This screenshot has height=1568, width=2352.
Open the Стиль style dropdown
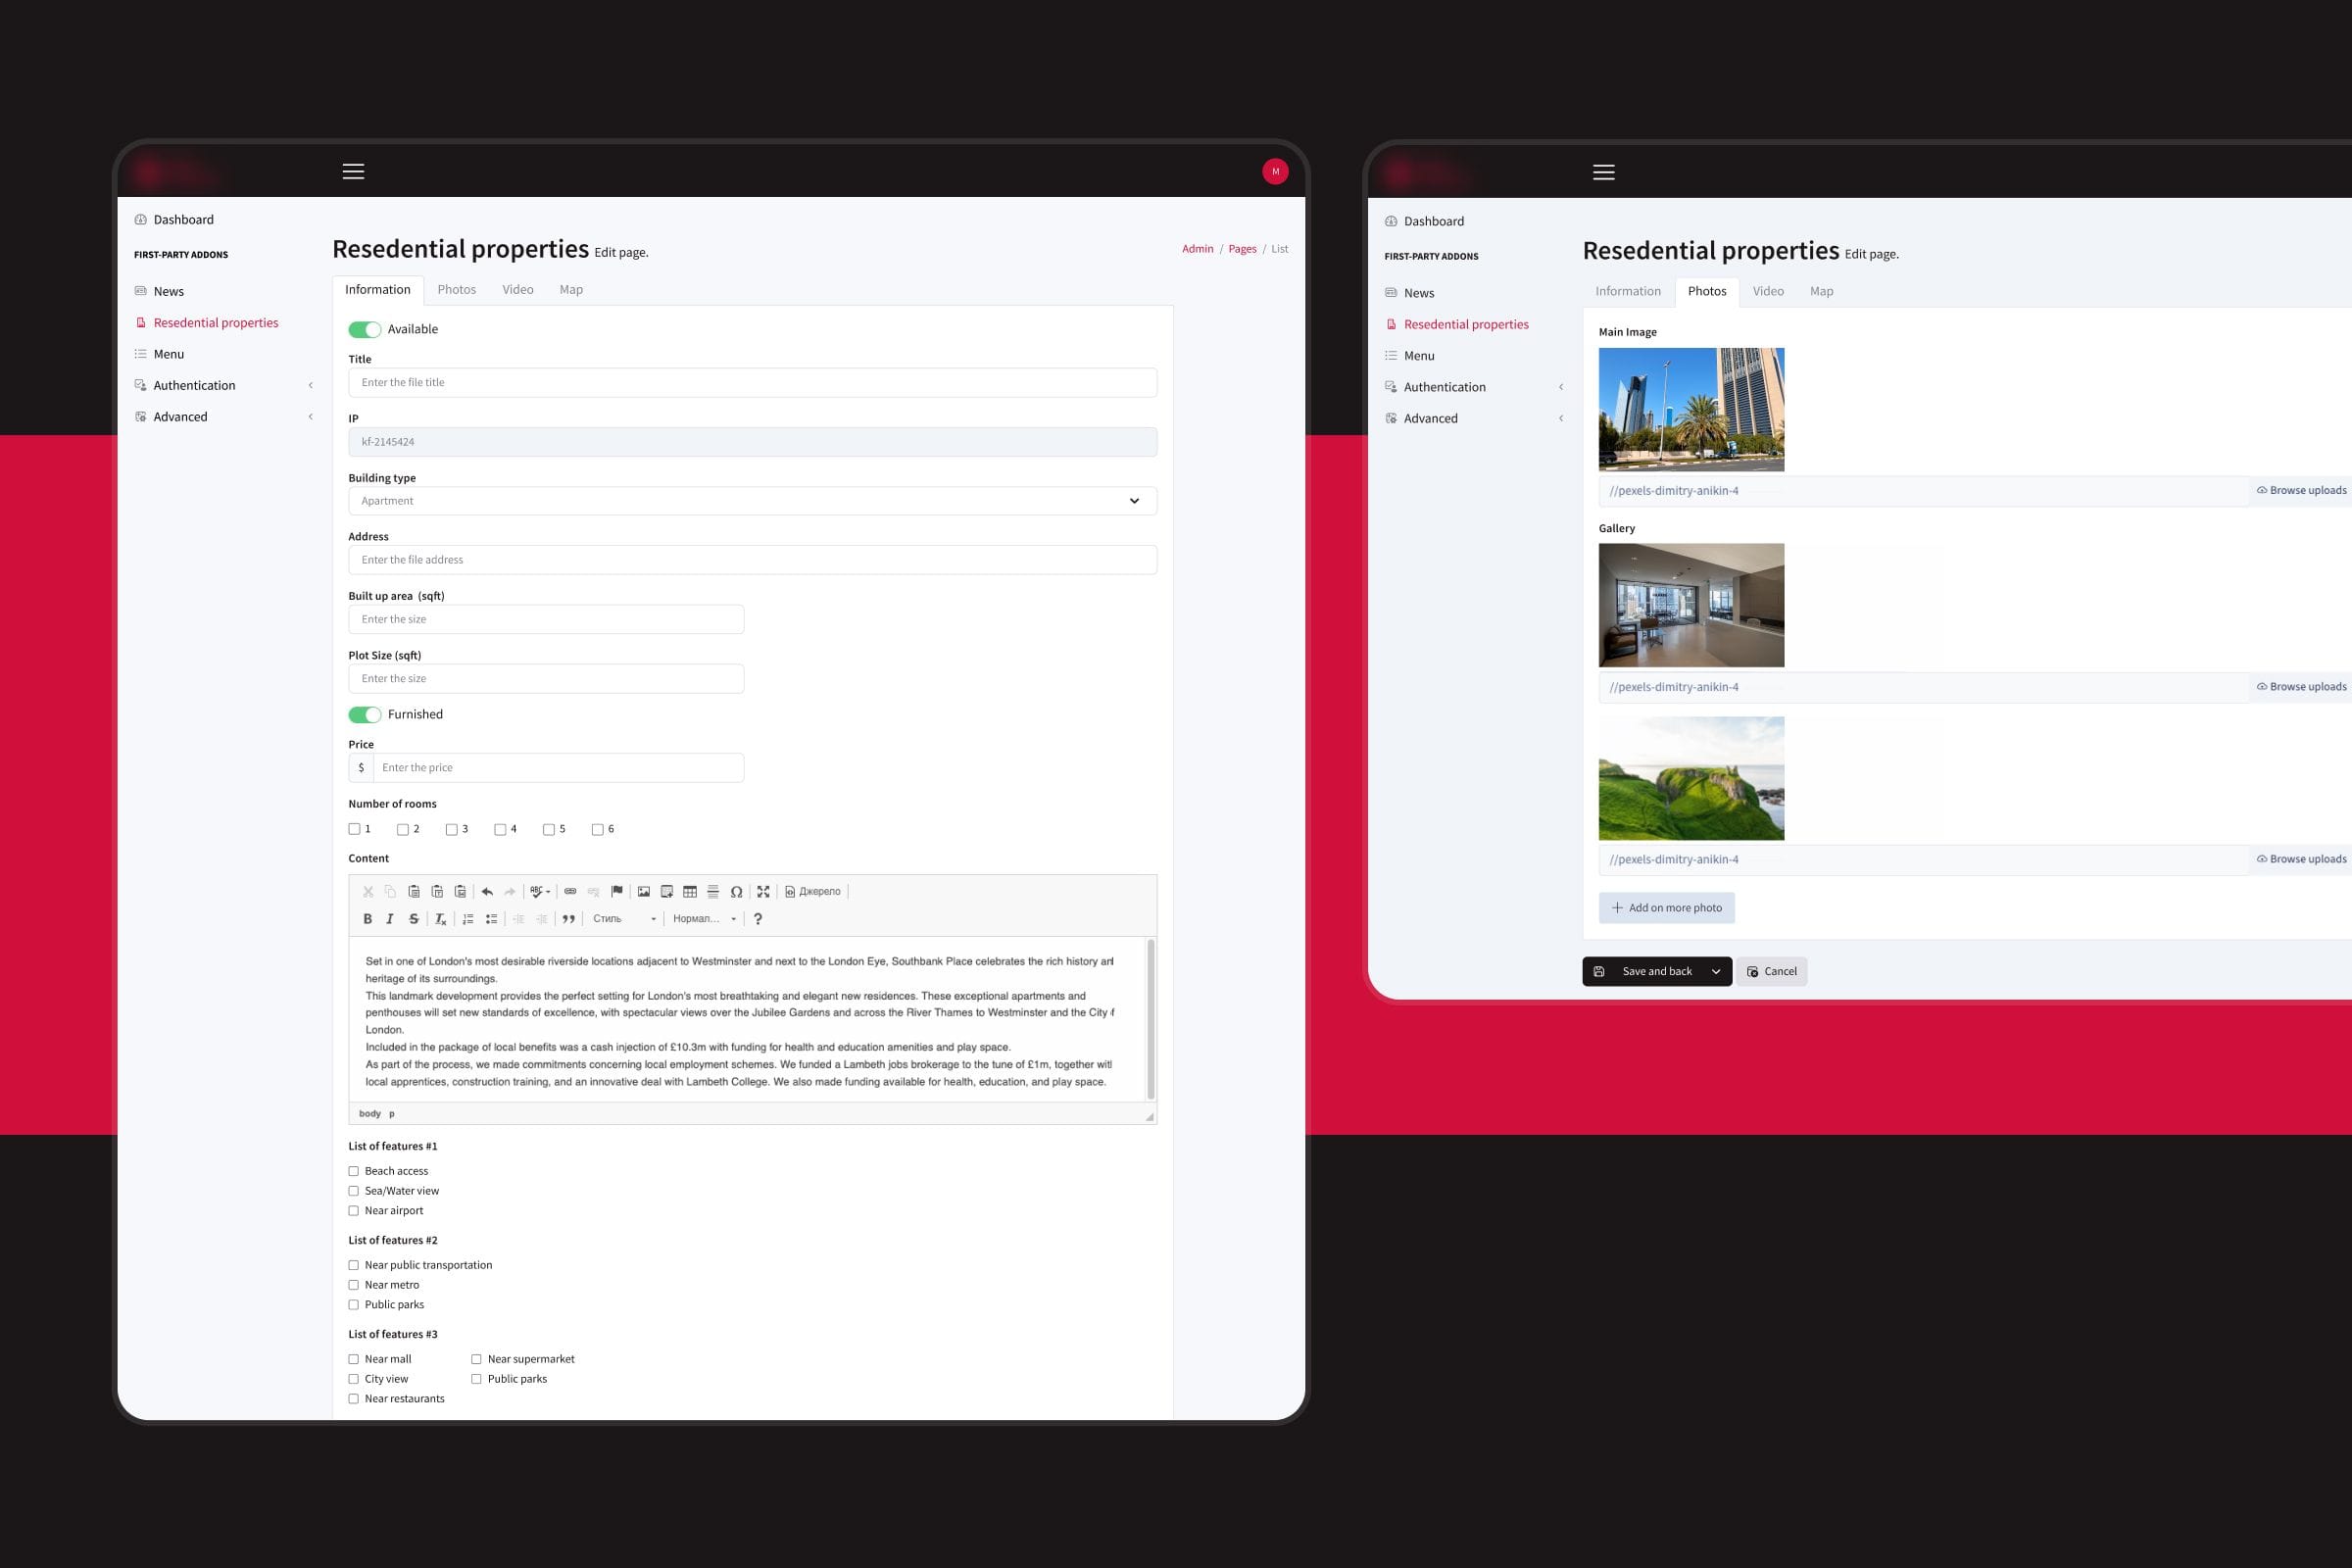pos(624,919)
